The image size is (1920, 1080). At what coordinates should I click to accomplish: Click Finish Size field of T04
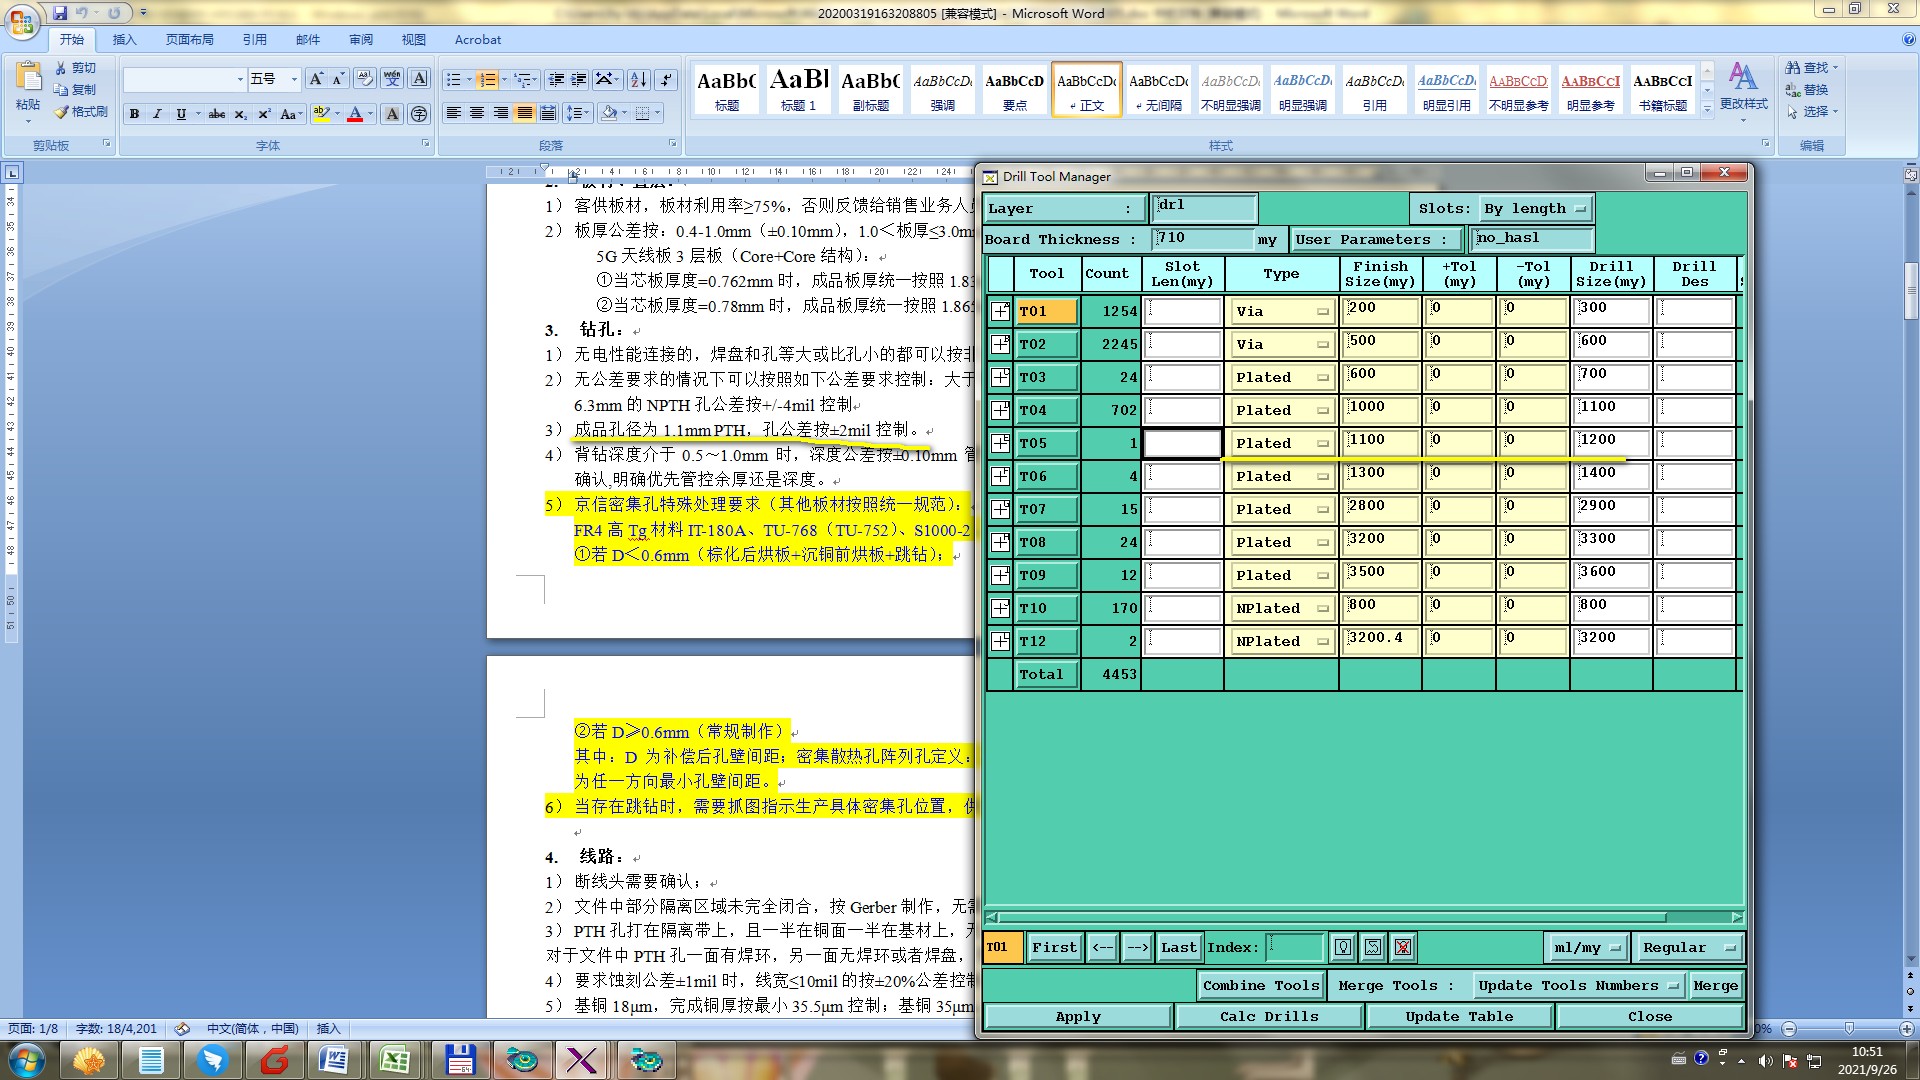click(x=1379, y=410)
